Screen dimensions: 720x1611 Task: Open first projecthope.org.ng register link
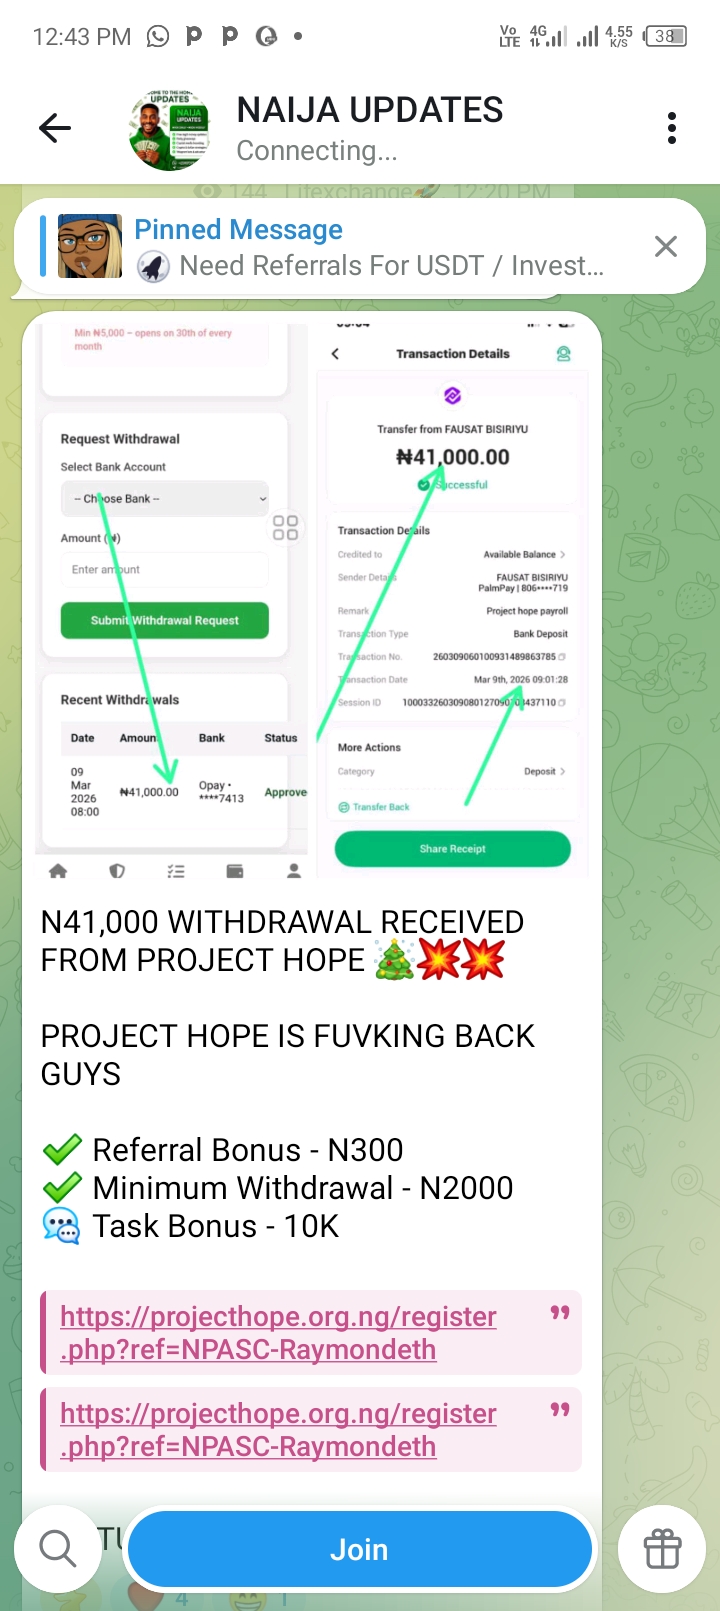[x=278, y=1333]
